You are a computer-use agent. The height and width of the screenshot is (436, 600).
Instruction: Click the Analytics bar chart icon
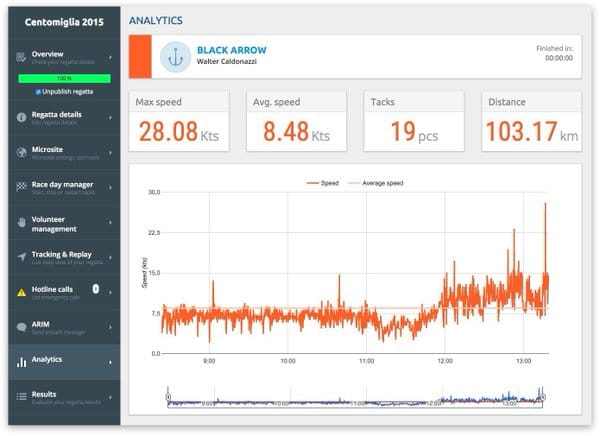tap(21, 361)
